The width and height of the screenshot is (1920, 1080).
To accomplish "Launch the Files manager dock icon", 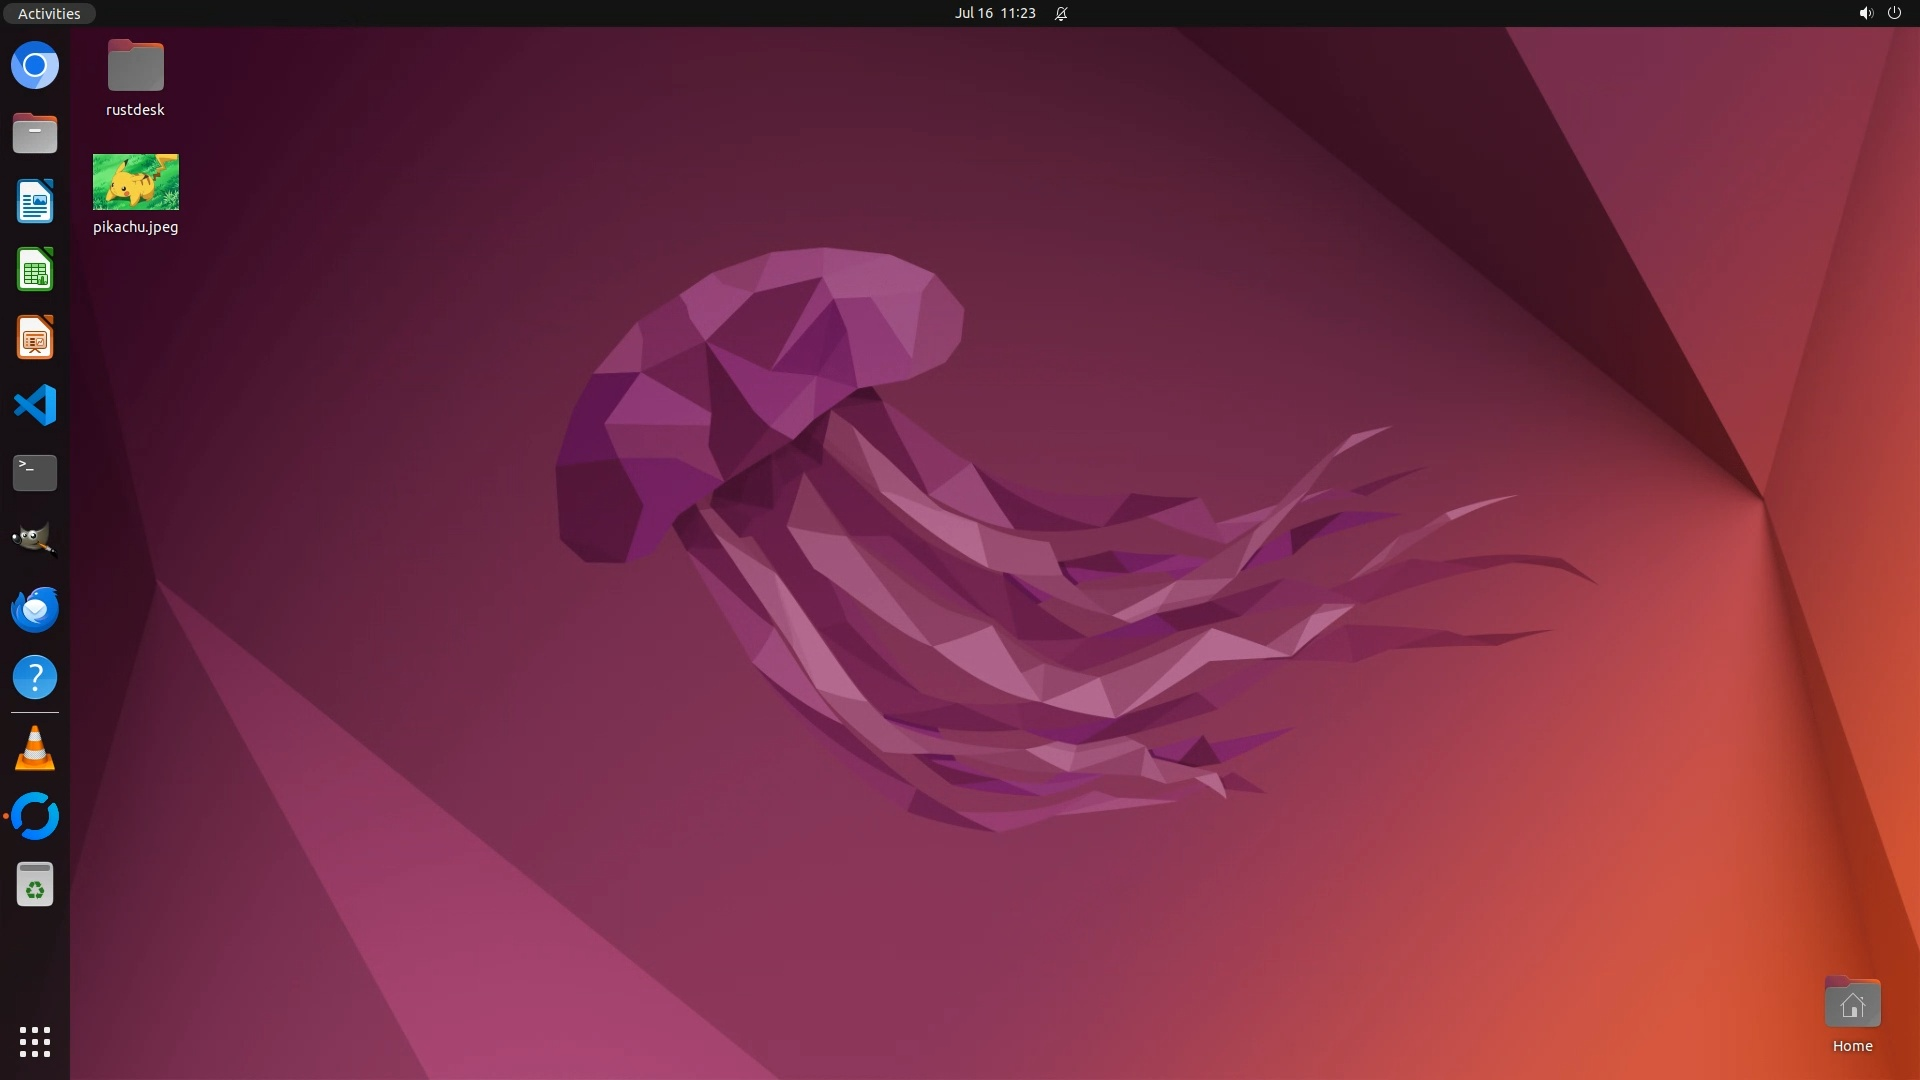I will (x=35, y=134).
